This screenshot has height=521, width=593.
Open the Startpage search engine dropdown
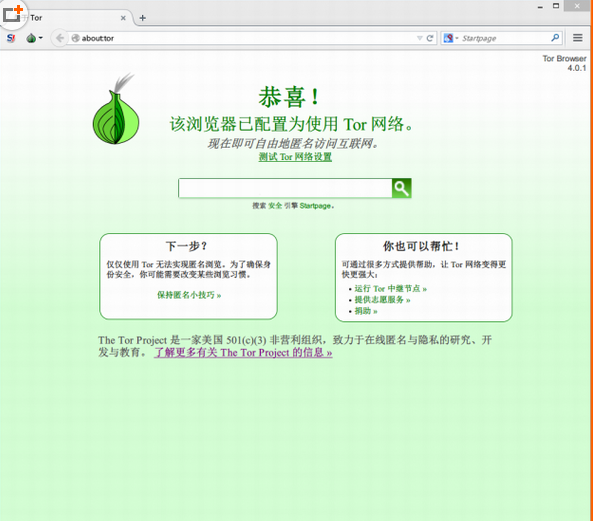[x=451, y=38]
